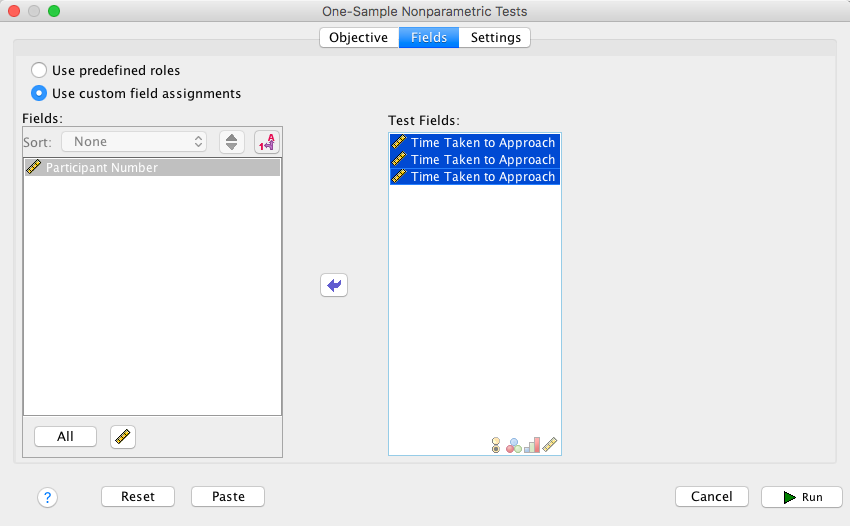Open the Sort dropdown showing None
This screenshot has height=526, width=850.
point(134,142)
